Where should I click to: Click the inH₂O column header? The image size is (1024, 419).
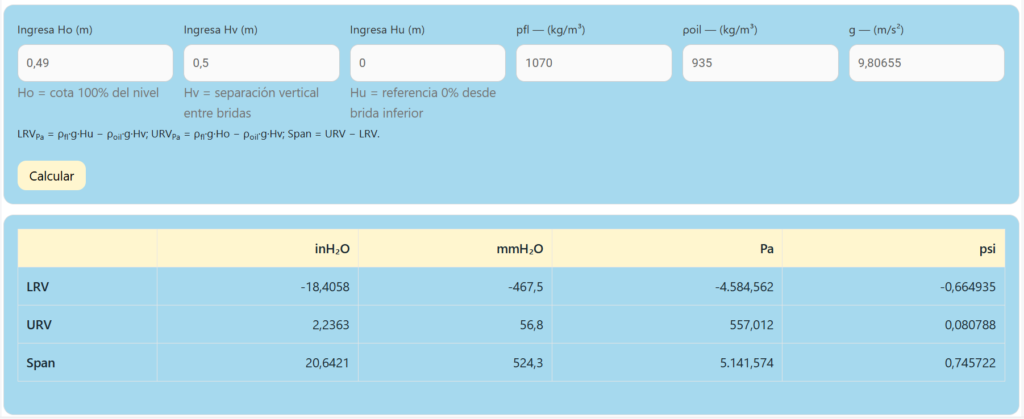click(331, 249)
